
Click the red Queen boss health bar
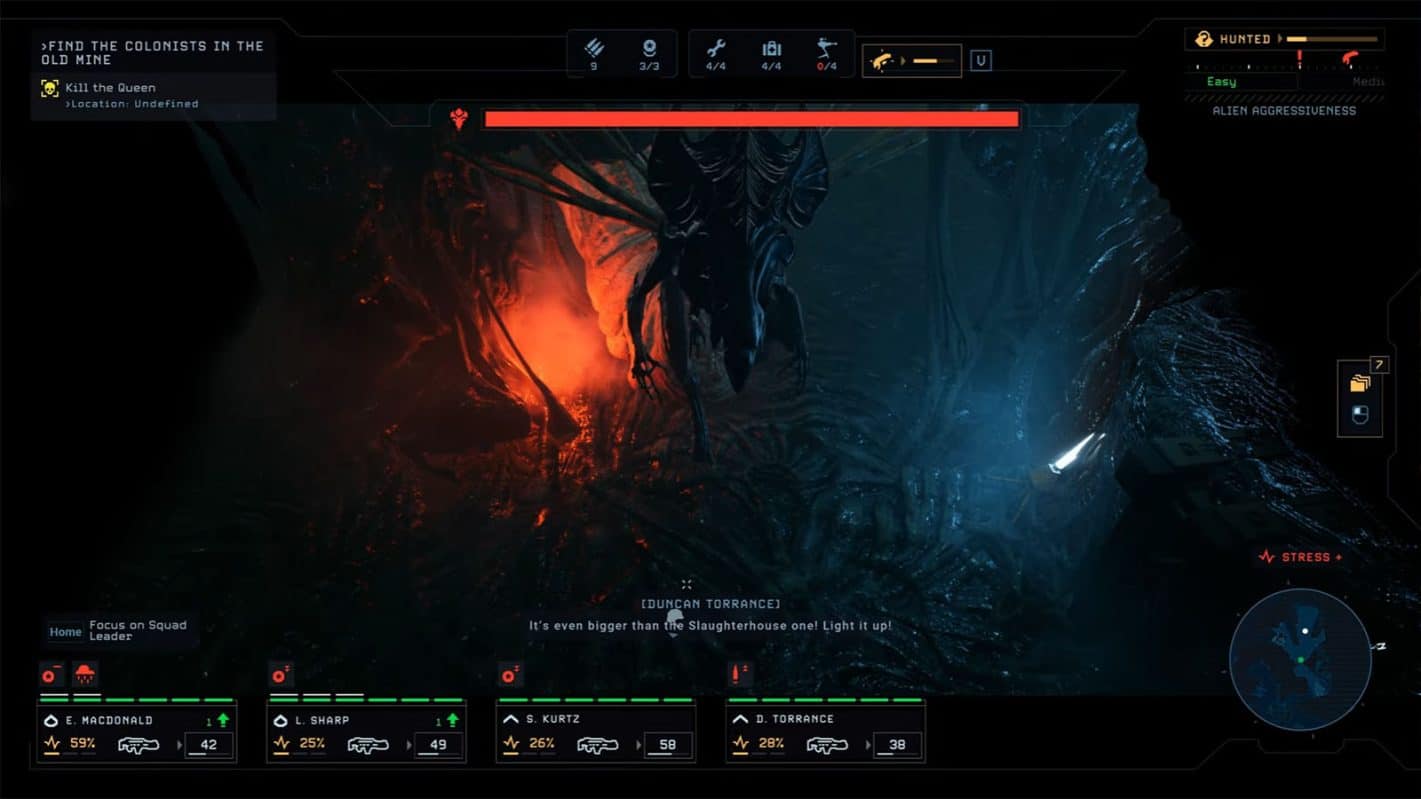[752, 119]
